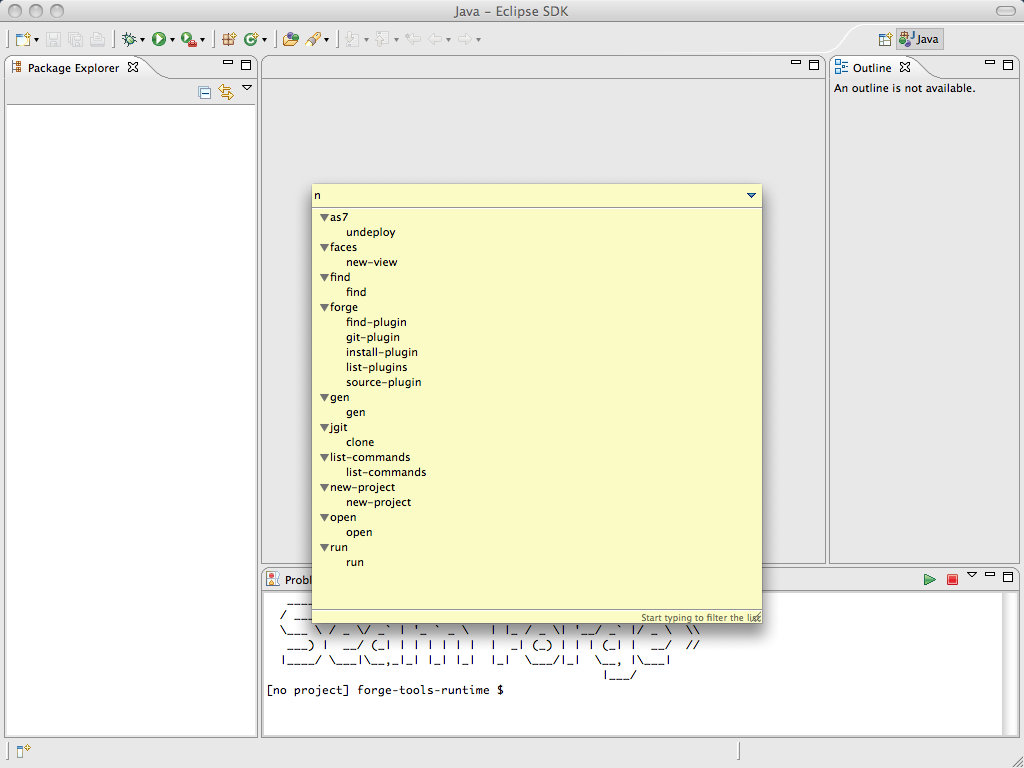The height and width of the screenshot is (768, 1024).
Task: Click the status bar fast view icon
Action: pyautogui.click(x=23, y=751)
